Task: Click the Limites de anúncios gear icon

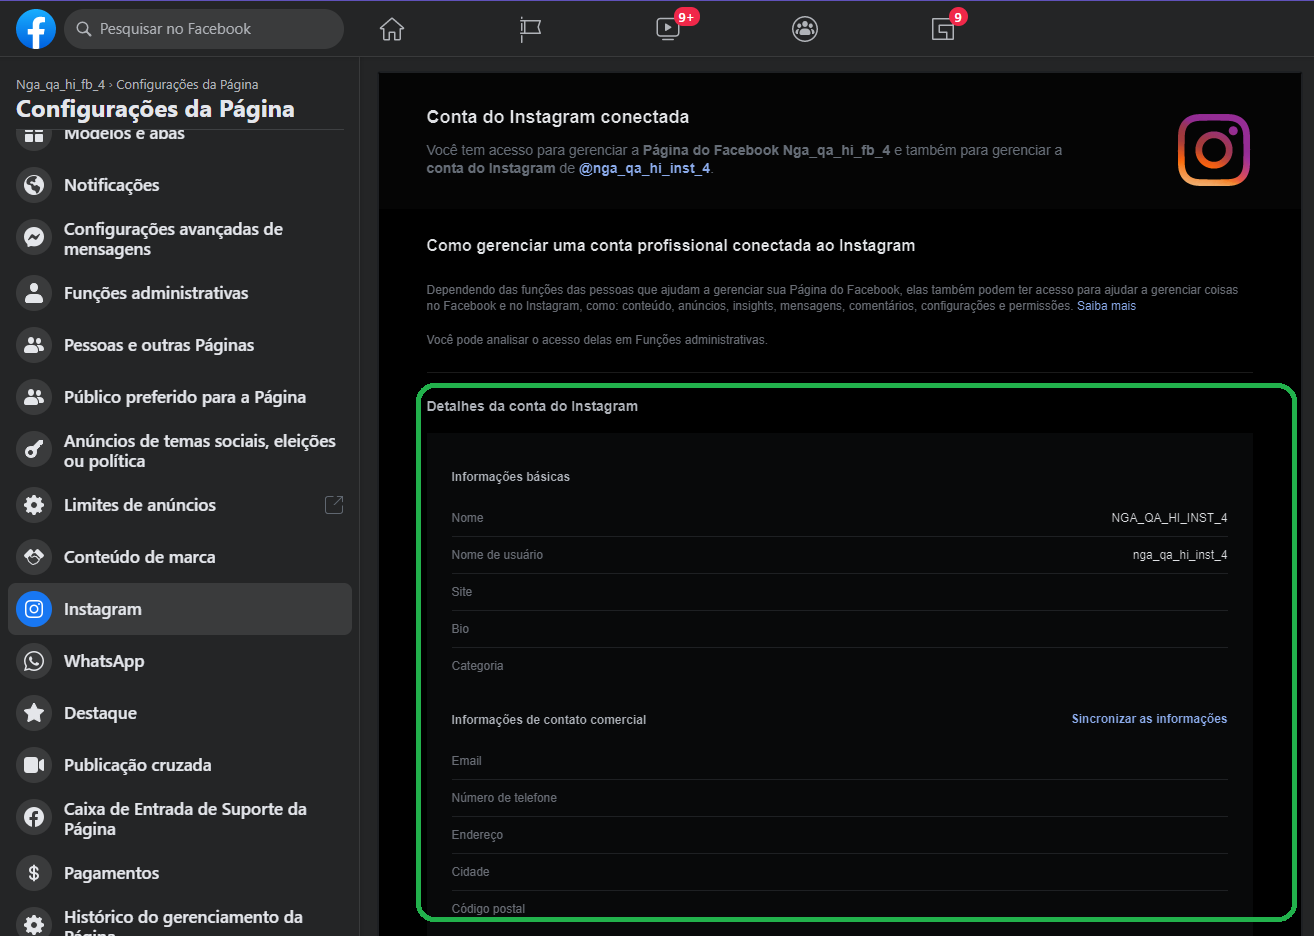Action: tap(34, 505)
